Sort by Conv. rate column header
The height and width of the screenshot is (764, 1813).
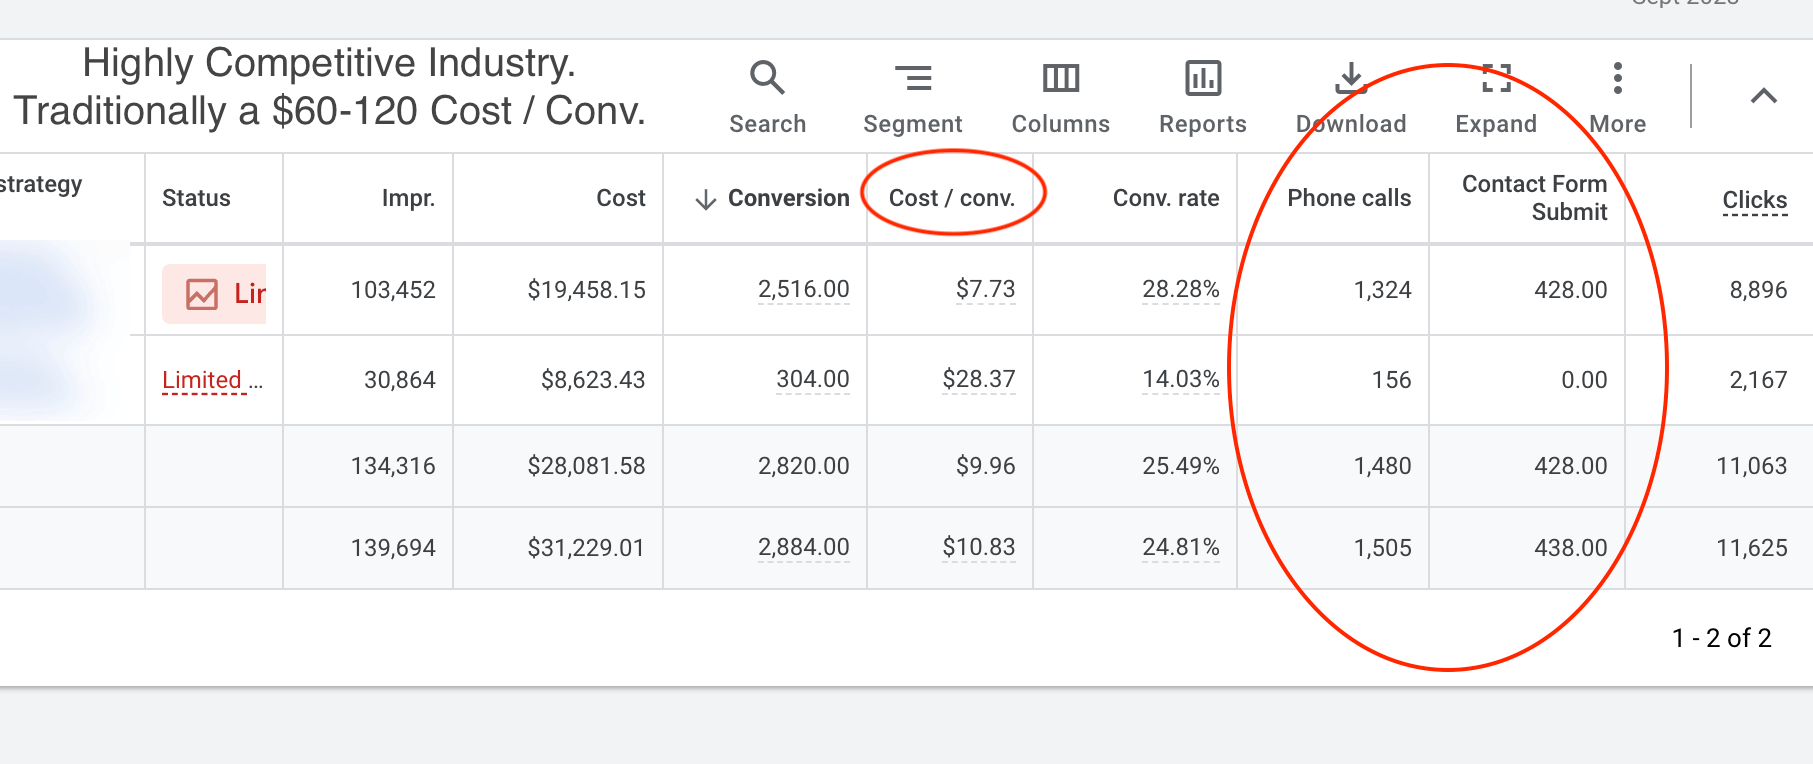pos(1166,198)
